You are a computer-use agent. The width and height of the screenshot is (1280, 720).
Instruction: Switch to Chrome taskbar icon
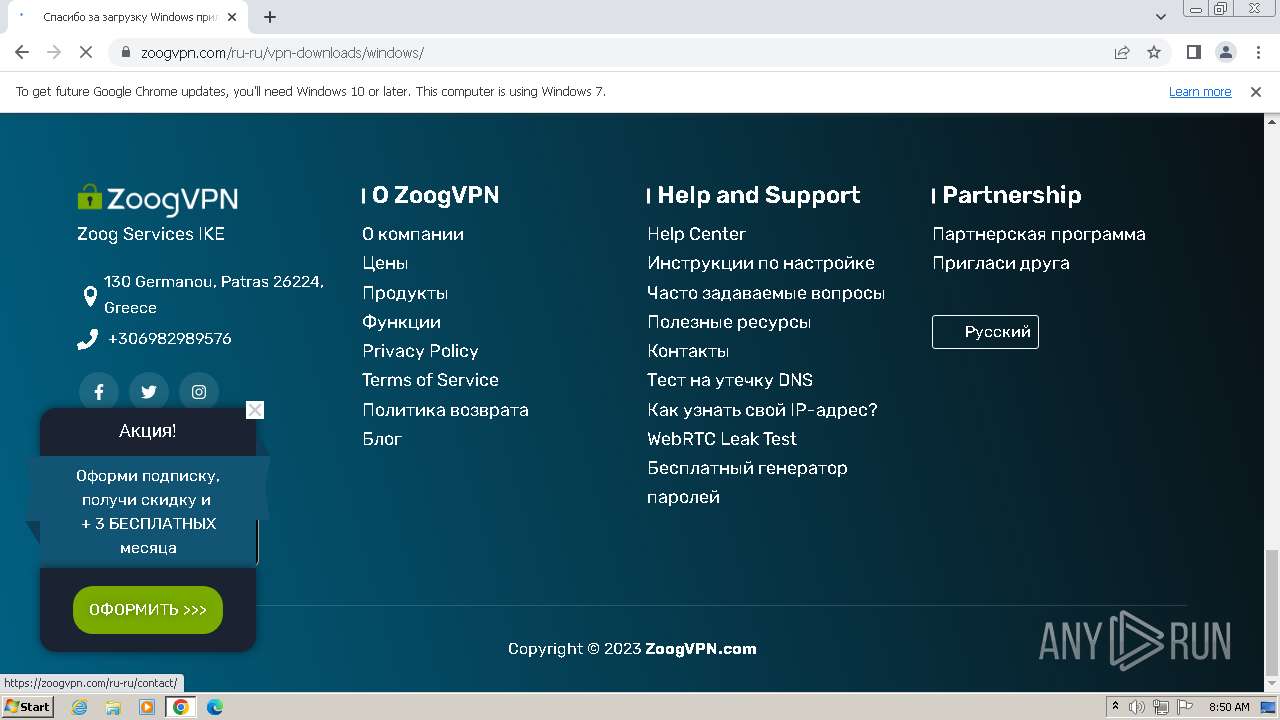(181, 707)
